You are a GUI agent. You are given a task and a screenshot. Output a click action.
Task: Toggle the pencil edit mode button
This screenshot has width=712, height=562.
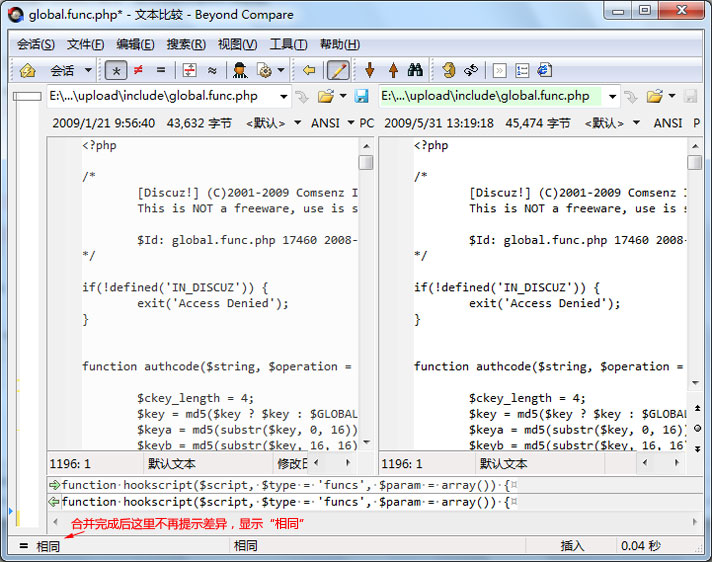tap(338, 70)
